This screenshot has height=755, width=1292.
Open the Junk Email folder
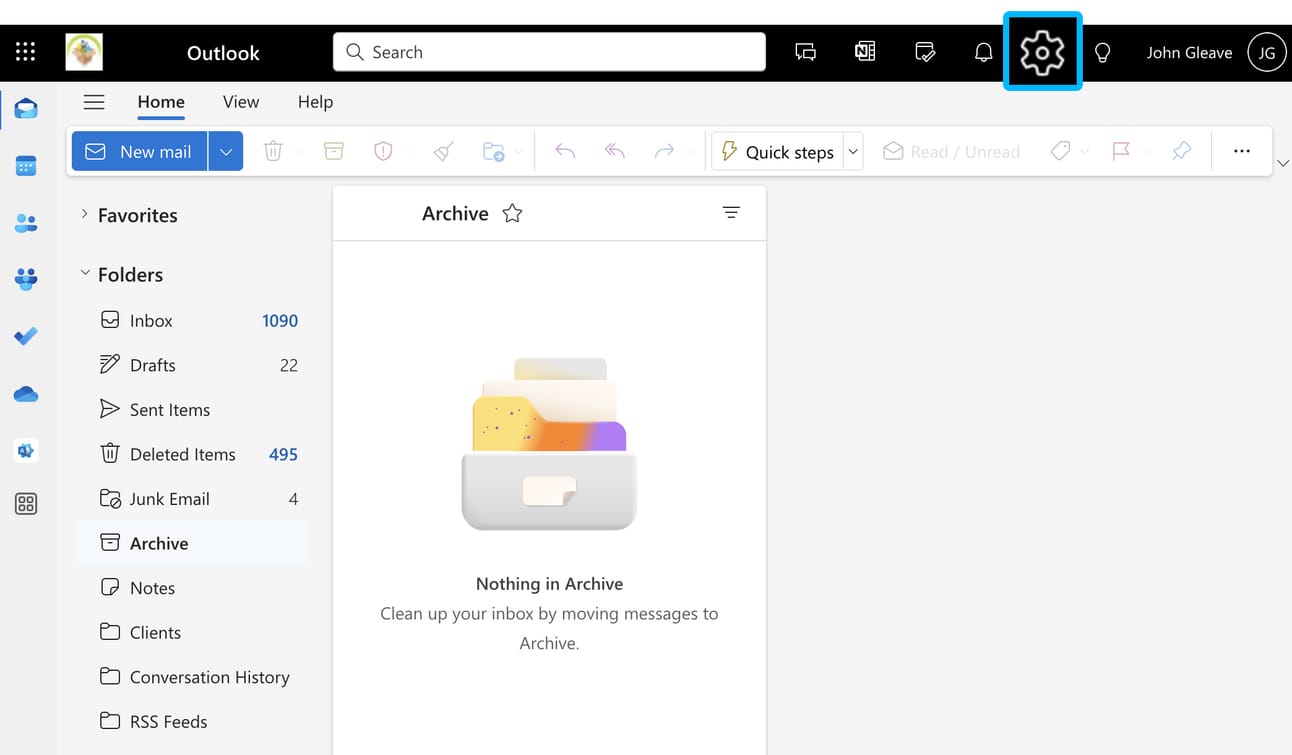click(x=191, y=498)
